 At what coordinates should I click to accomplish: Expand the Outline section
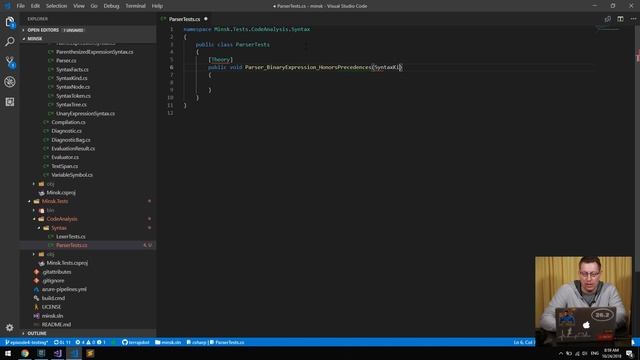[x=88, y=333]
